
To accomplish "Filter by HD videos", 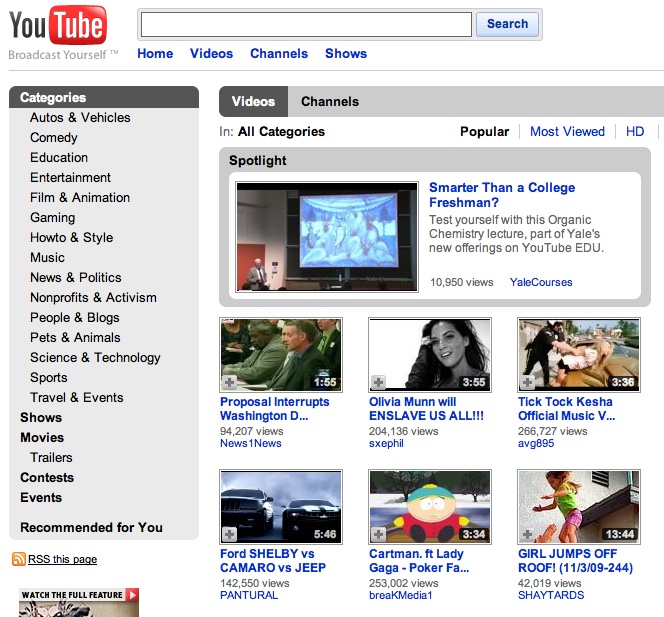I will [635, 132].
